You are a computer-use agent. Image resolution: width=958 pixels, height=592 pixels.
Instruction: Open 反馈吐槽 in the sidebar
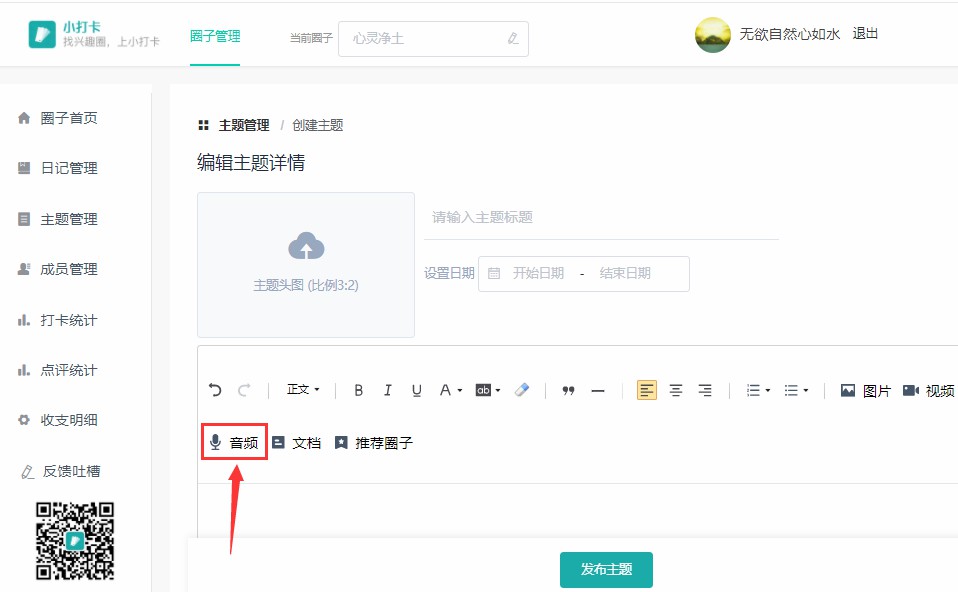[x=60, y=471]
